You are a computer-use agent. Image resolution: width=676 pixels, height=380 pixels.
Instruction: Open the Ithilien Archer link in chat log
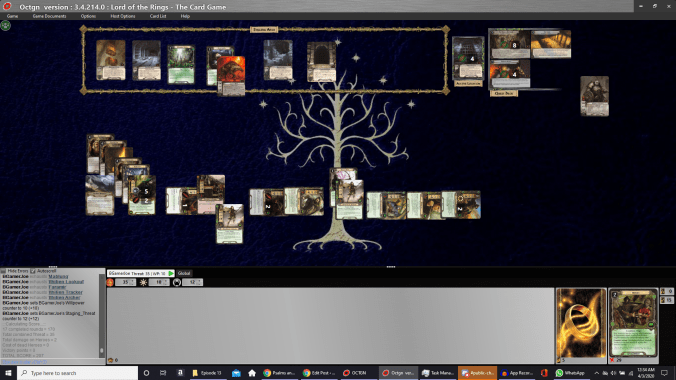coord(64,297)
